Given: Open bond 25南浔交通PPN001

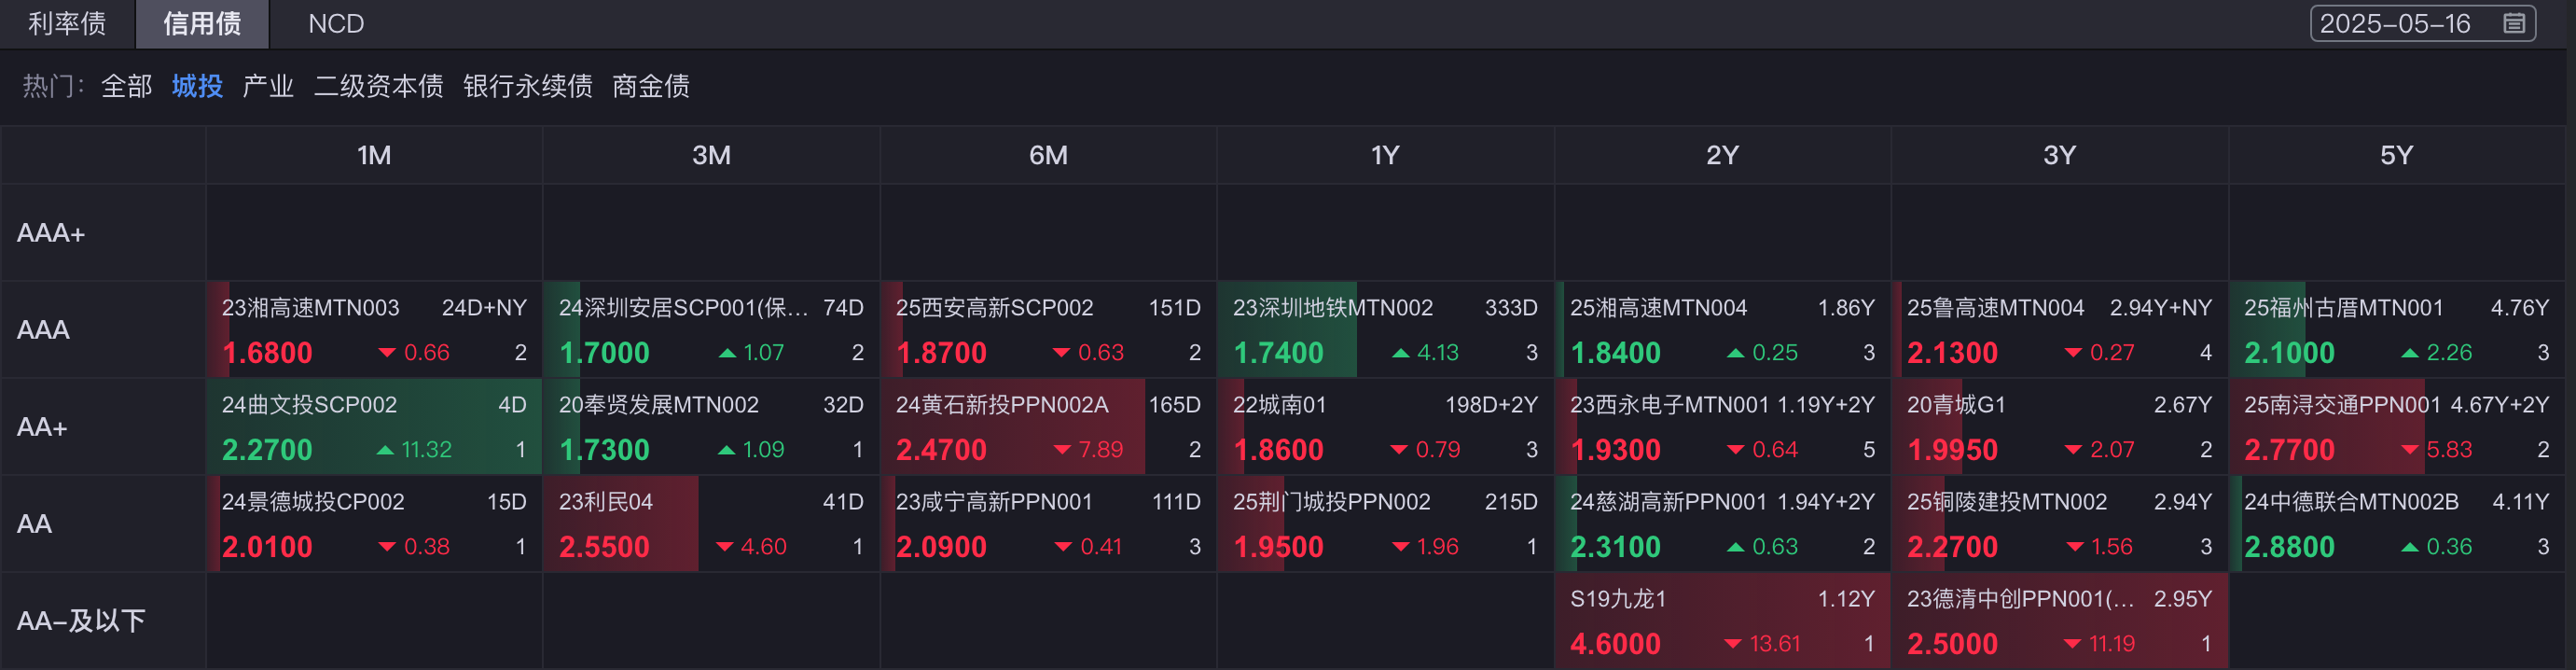Looking at the screenshot, I should point(2342,405).
